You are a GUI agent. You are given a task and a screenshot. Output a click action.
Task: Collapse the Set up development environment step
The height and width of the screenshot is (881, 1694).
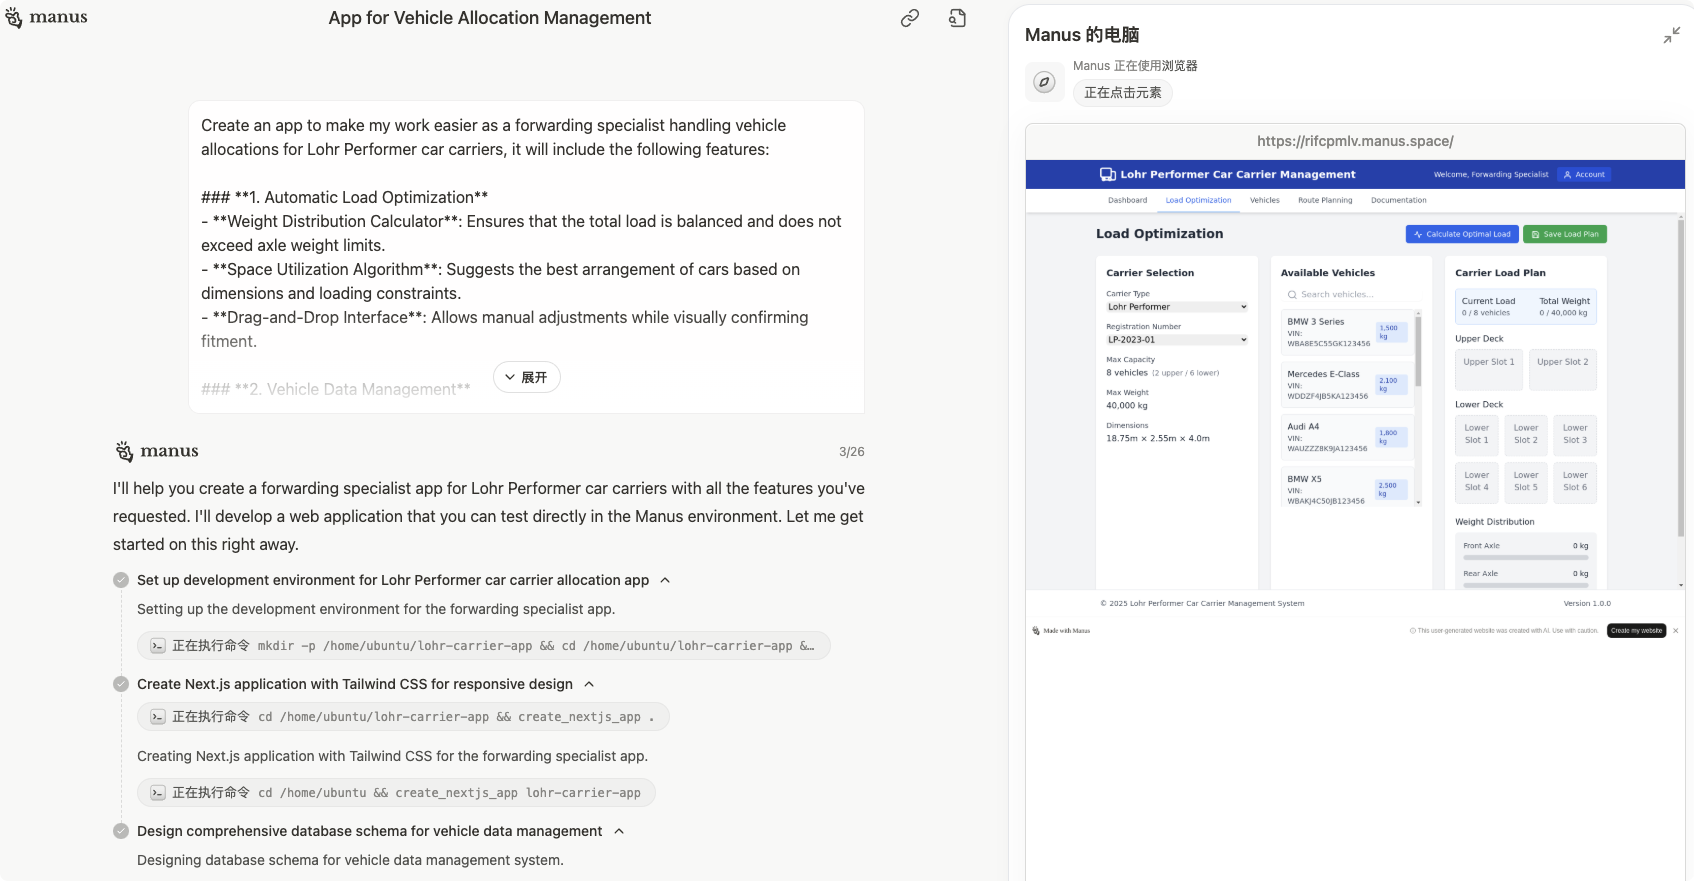coord(665,580)
